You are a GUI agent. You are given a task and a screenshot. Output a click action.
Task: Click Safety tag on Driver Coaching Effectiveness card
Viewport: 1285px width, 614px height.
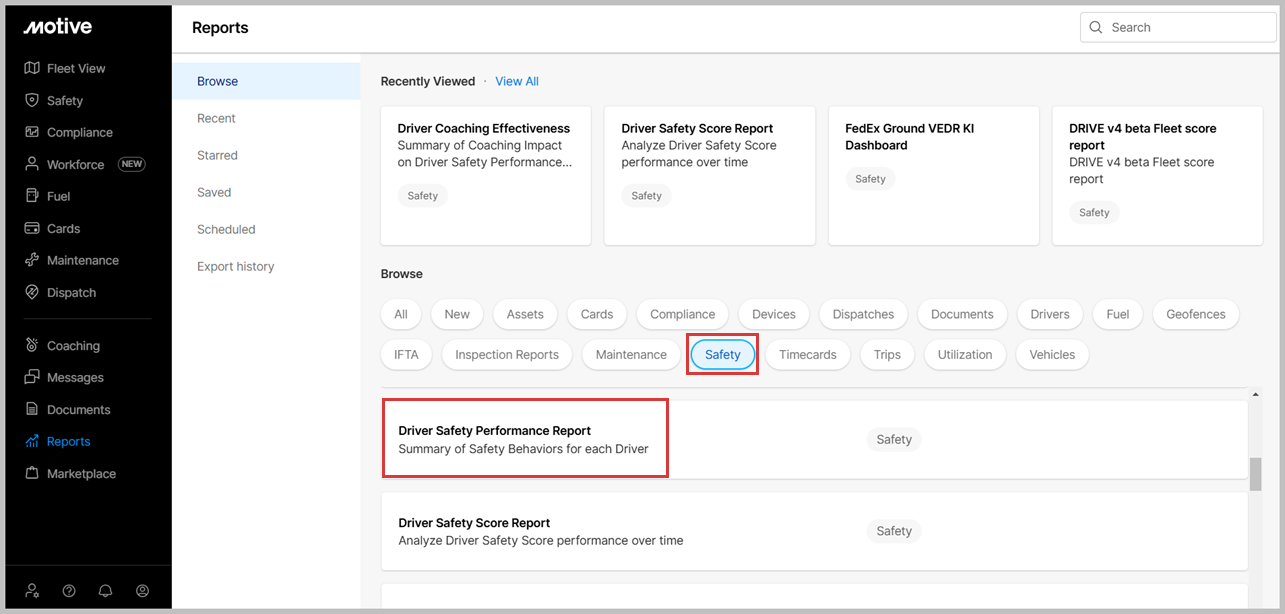(x=423, y=196)
